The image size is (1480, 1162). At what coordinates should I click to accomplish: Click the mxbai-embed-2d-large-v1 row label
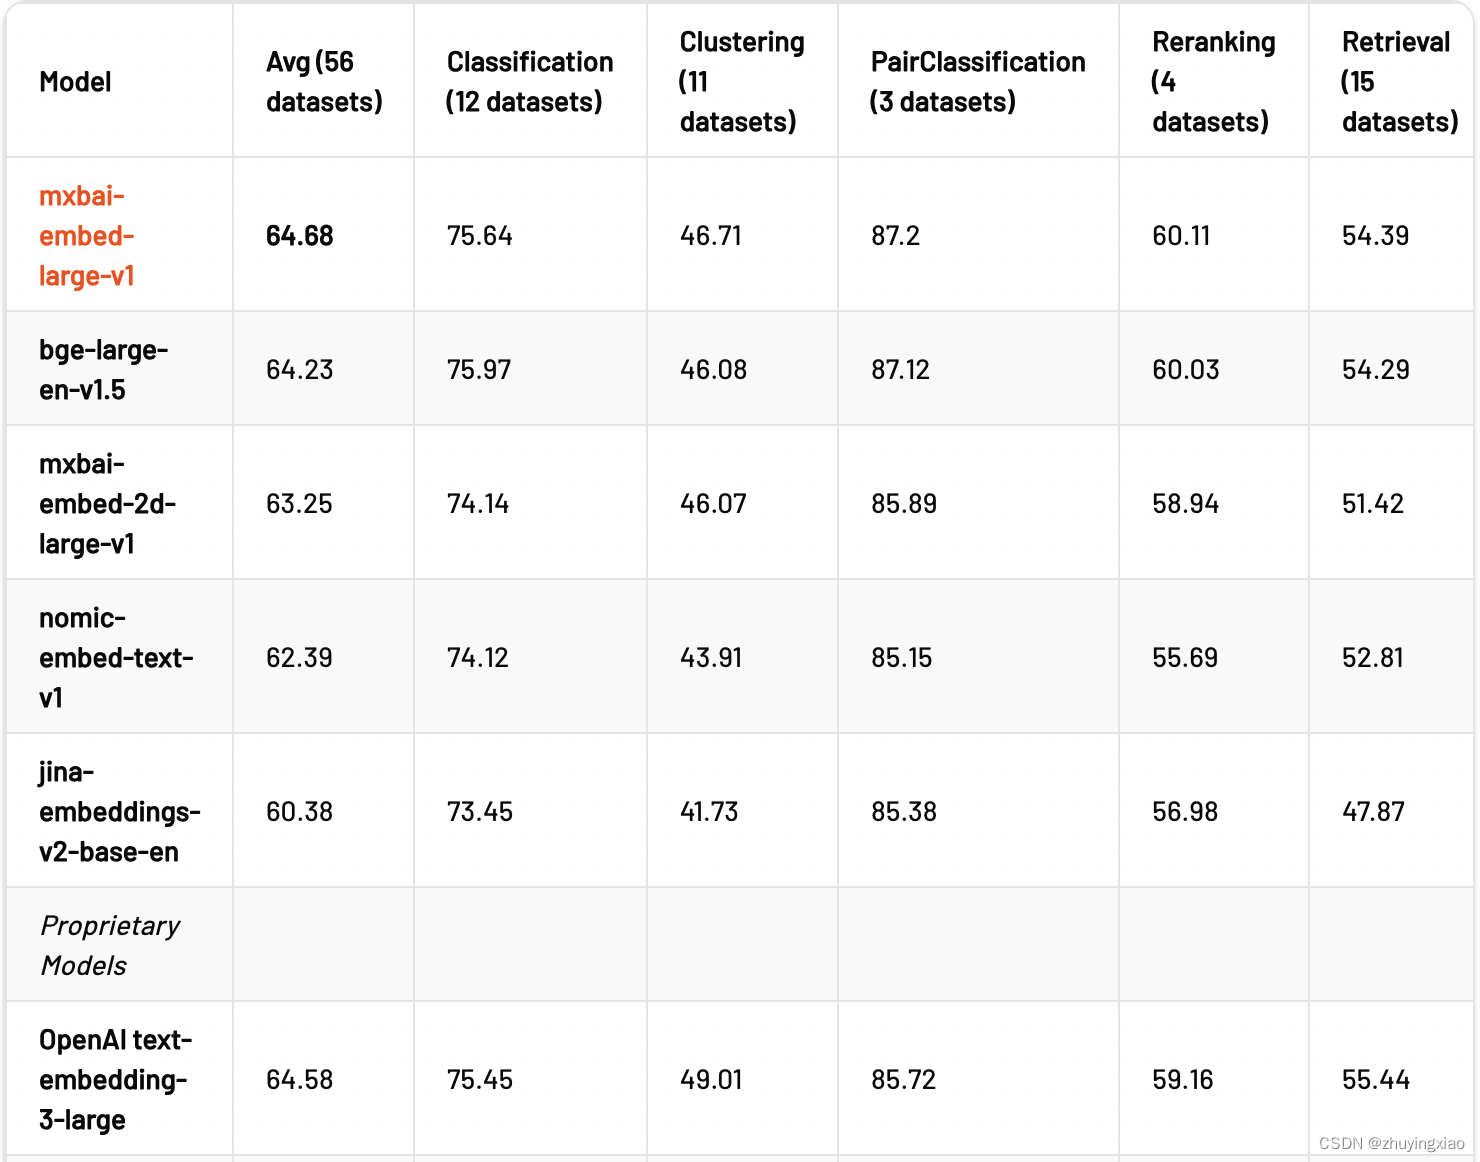107,503
